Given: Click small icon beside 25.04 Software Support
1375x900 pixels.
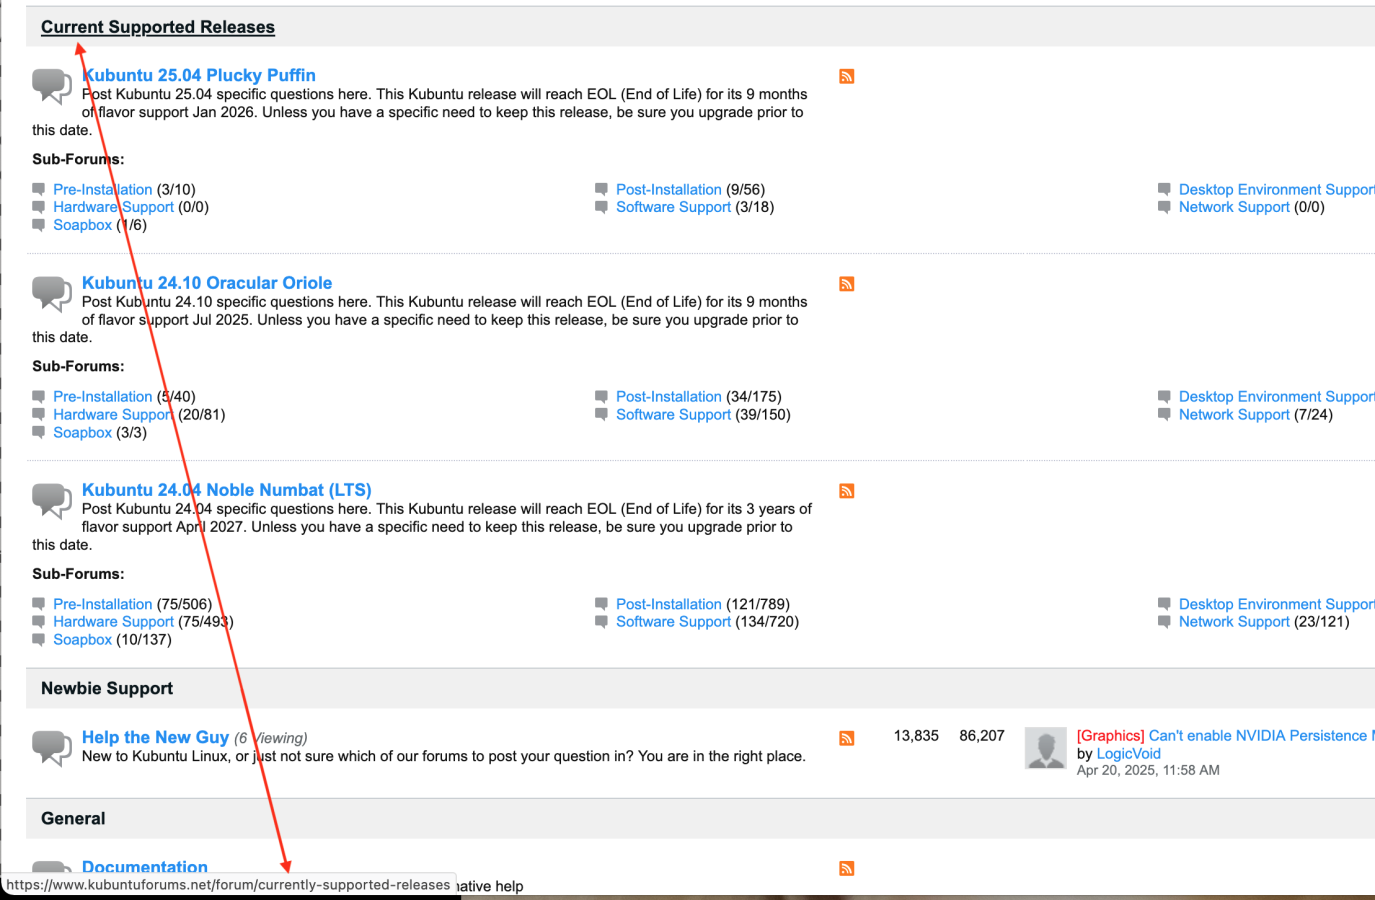Looking at the screenshot, I should tap(602, 207).
